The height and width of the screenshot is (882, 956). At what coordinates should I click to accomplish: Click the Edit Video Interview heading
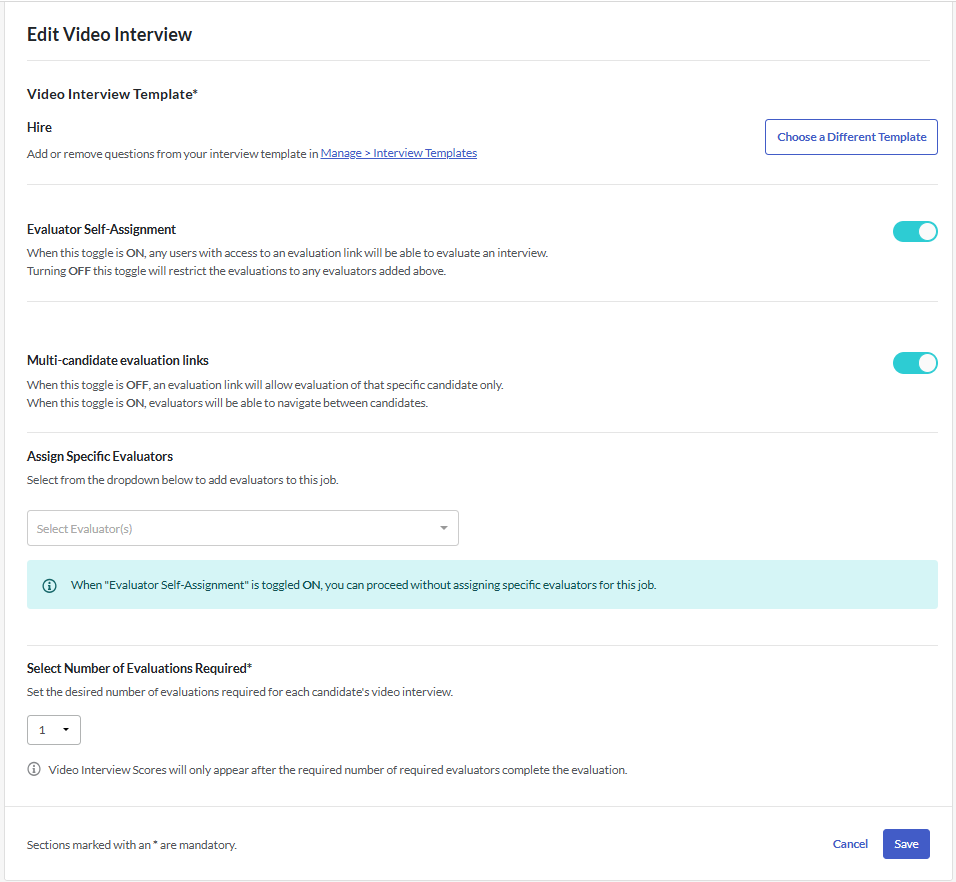tap(109, 35)
